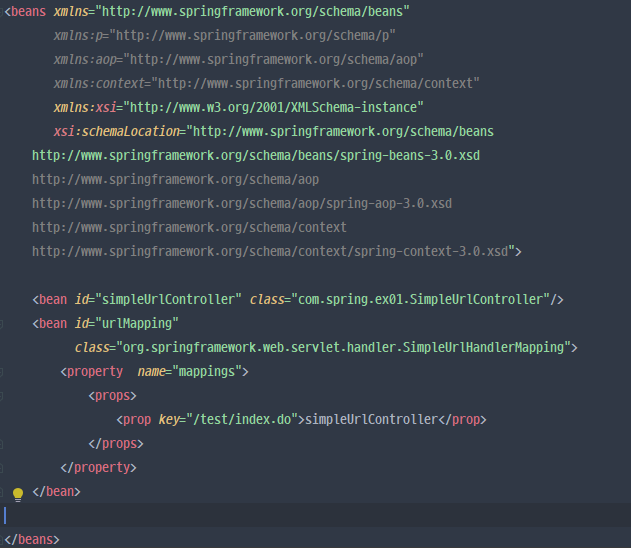Click the xmlns:context namespace attribute

click(x=266, y=83)
